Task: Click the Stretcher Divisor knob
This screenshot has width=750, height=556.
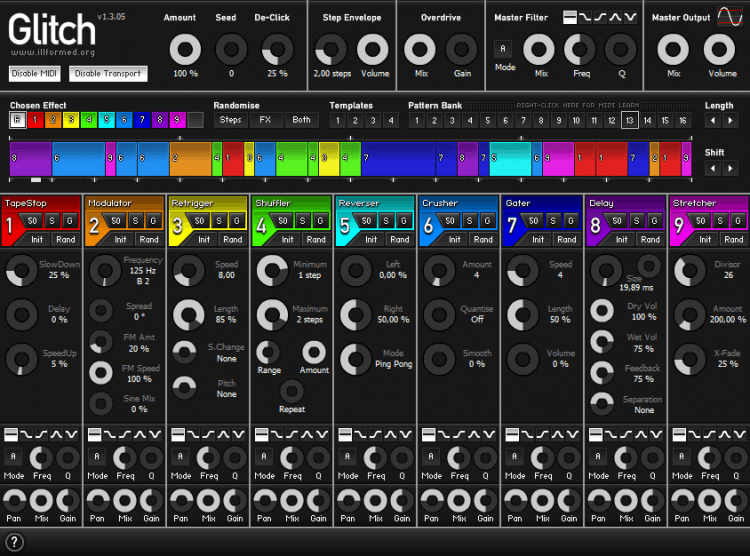Action: 690,270
